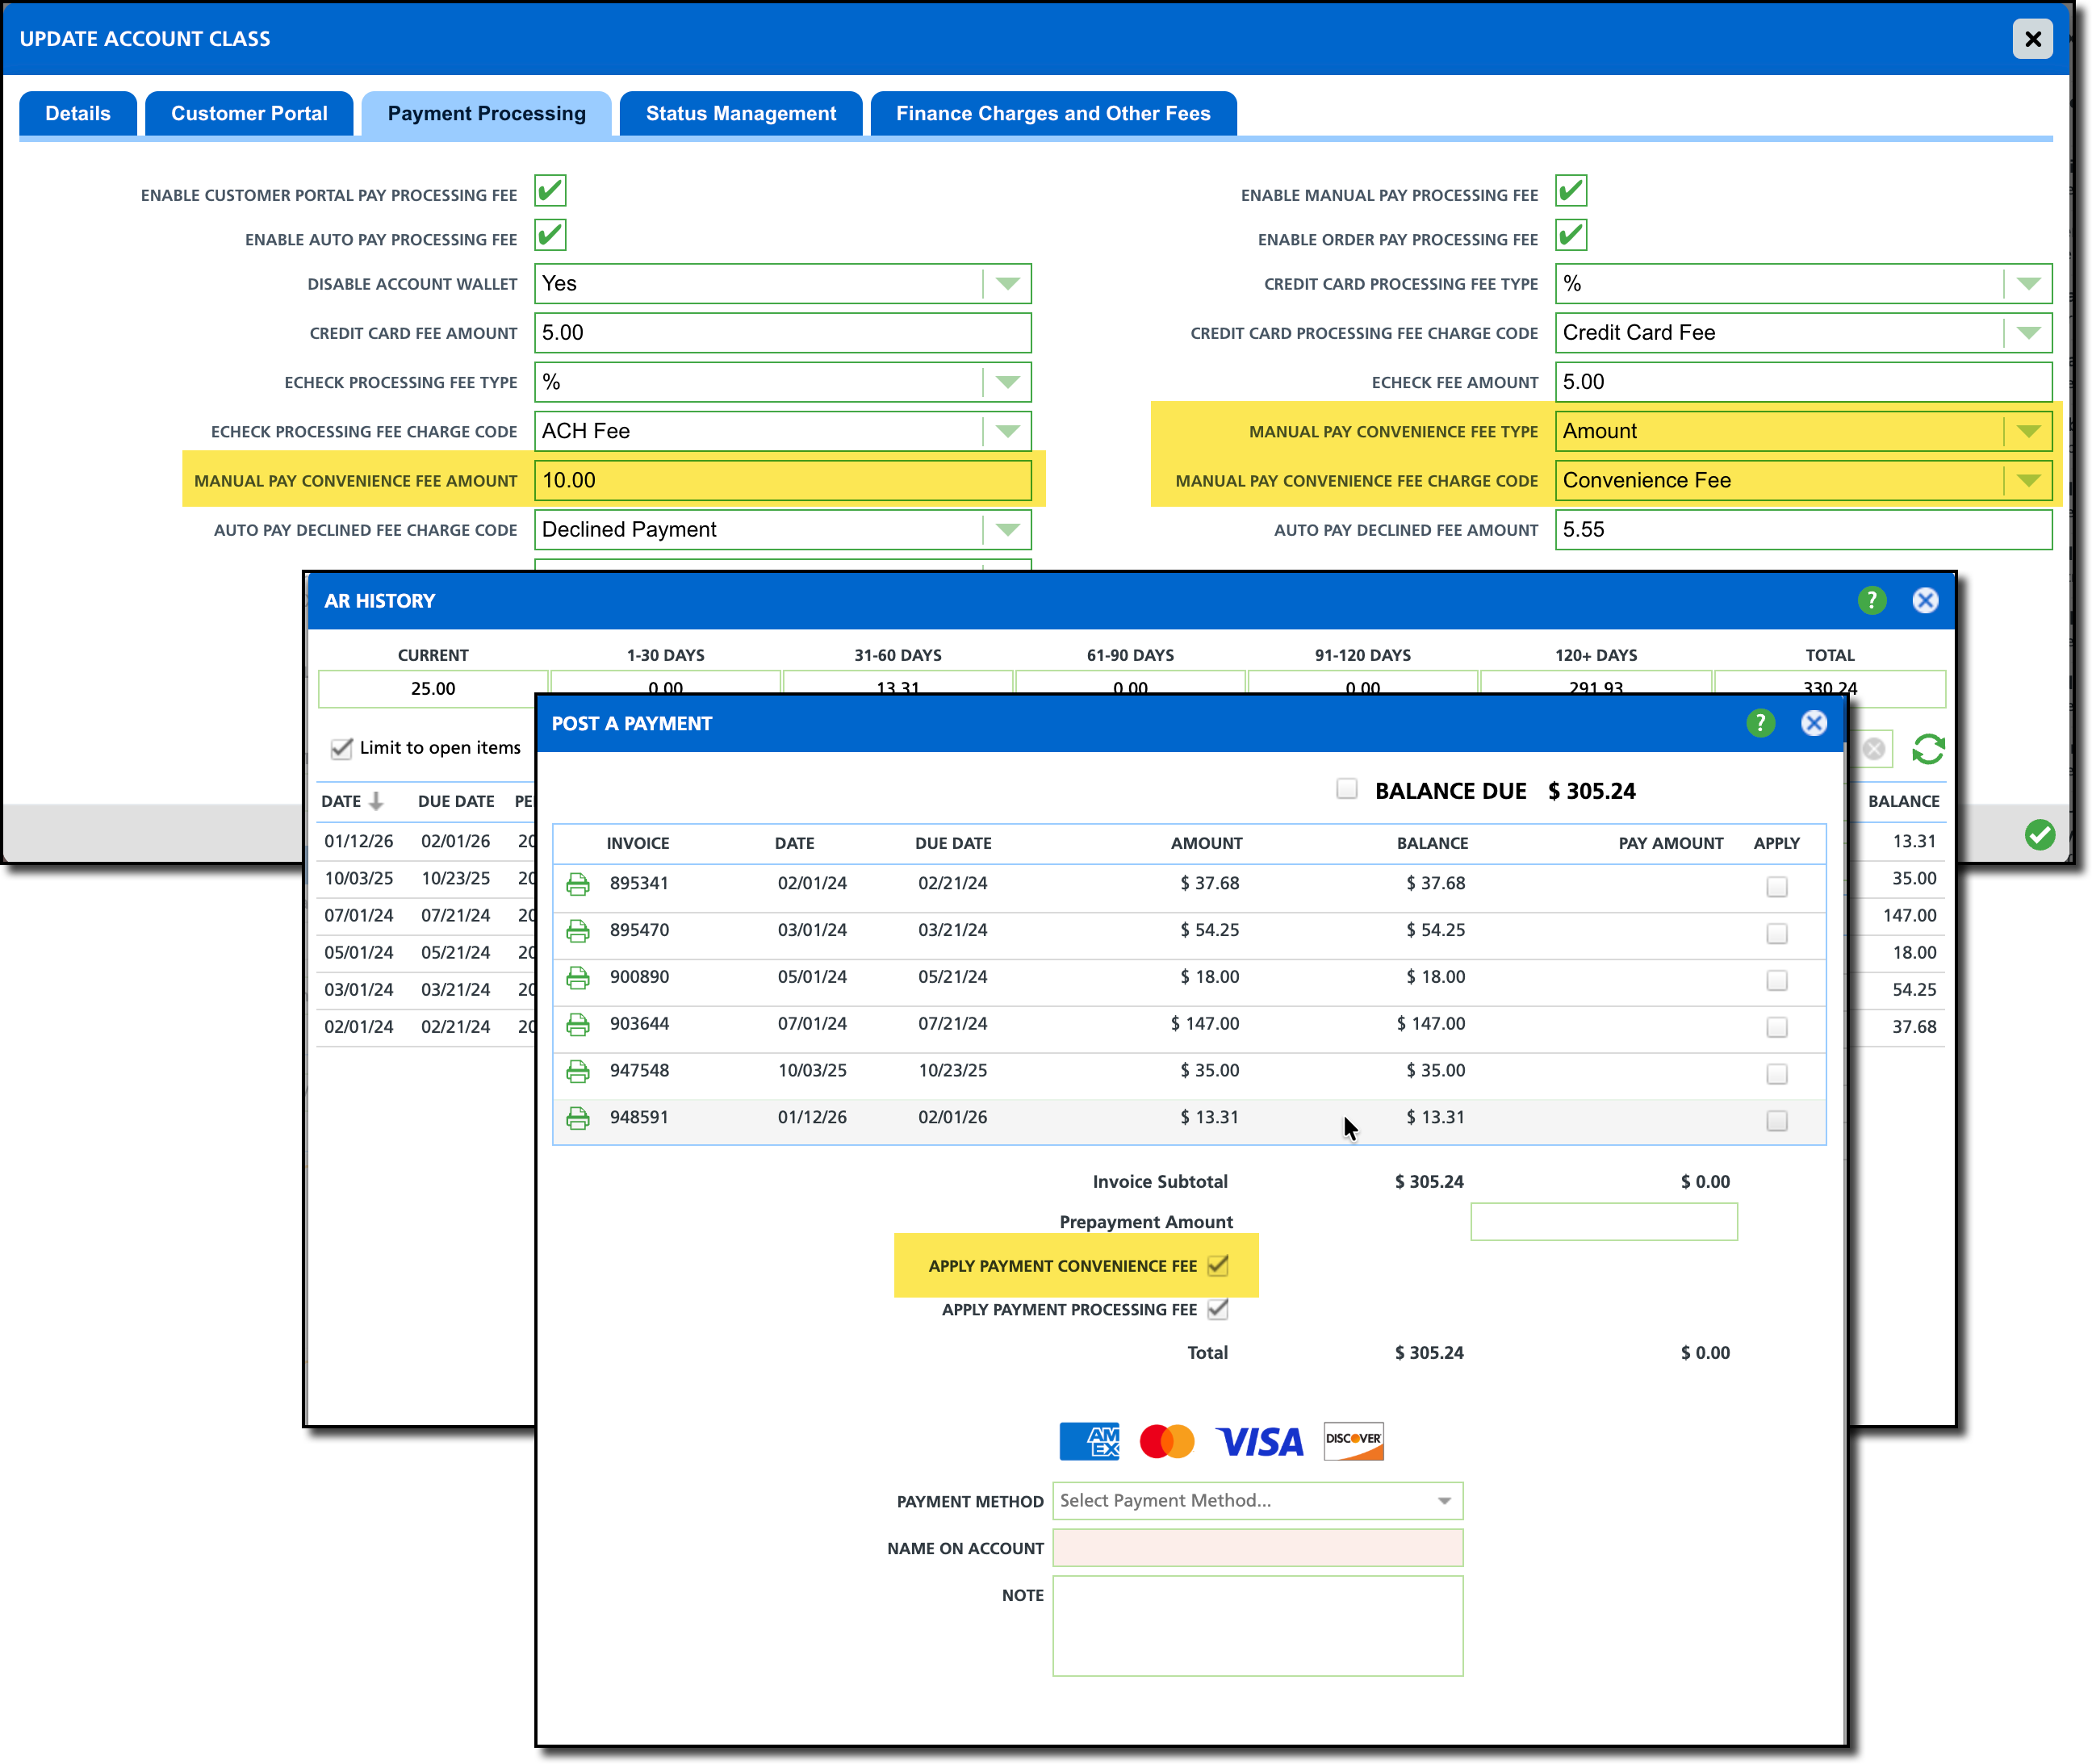Check the Balance Due checkbox
2092x1764 pixels.
[x=1346, y=789]
